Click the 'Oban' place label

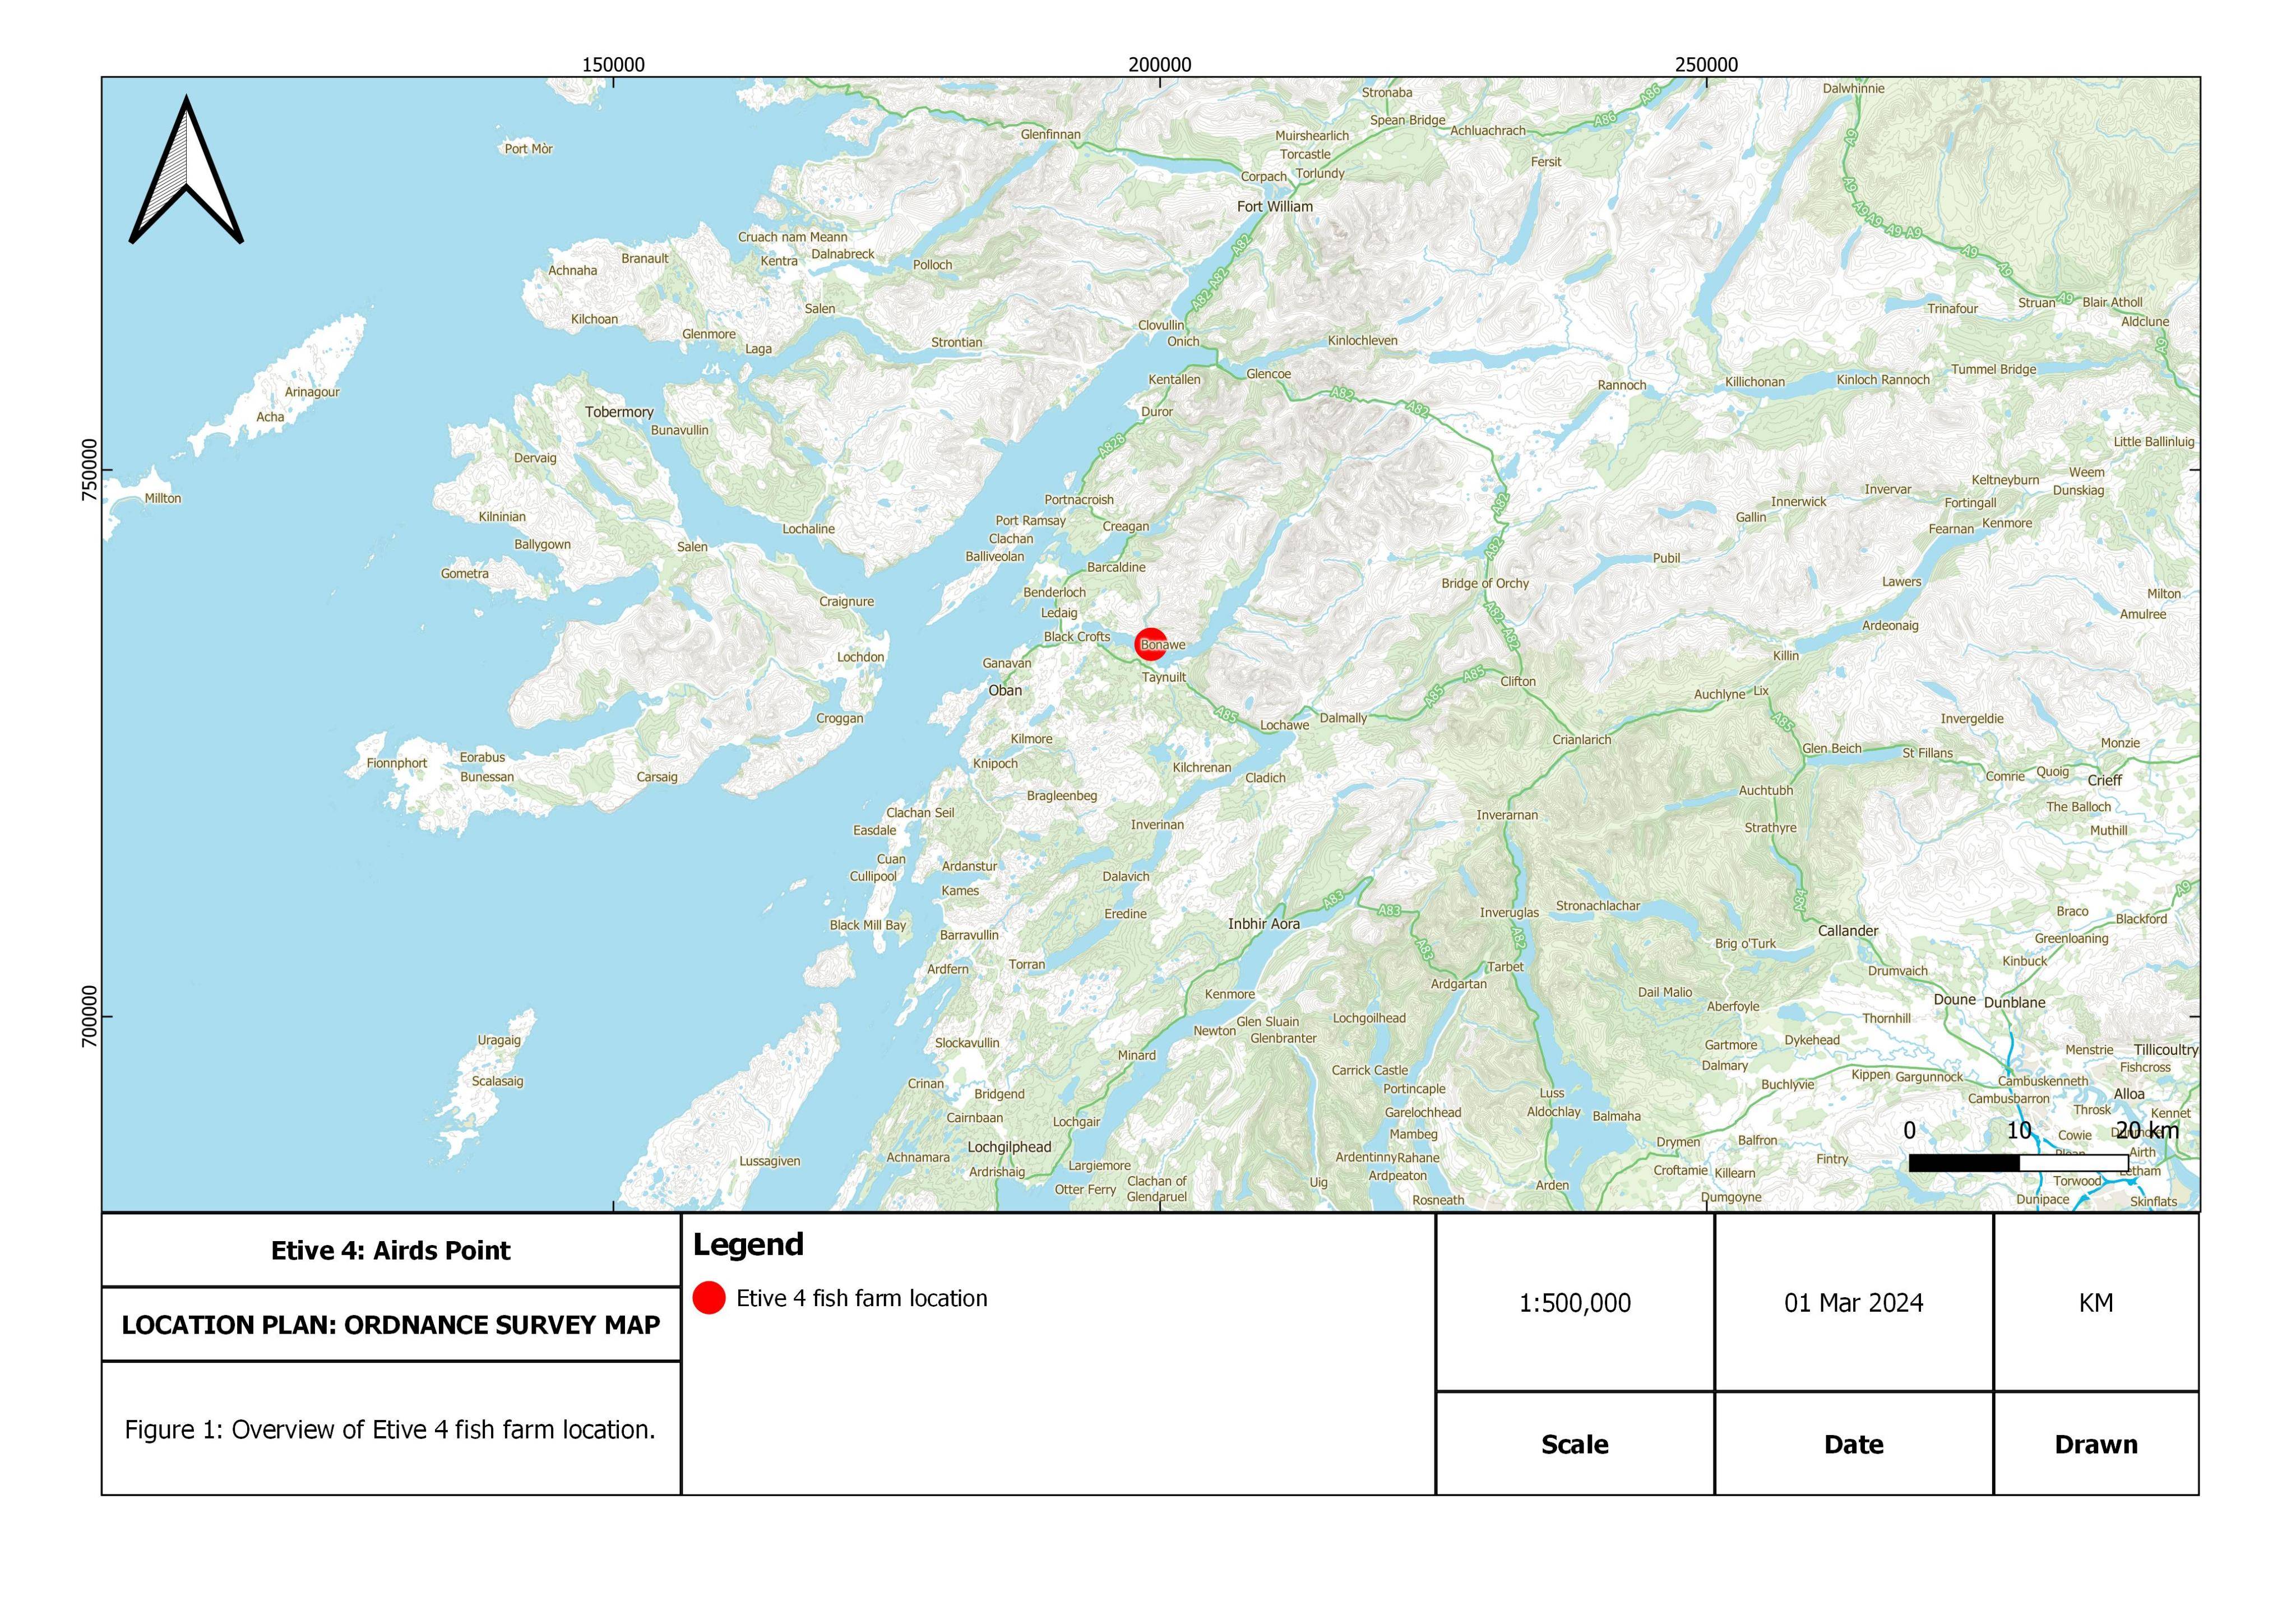[1005, 691]
